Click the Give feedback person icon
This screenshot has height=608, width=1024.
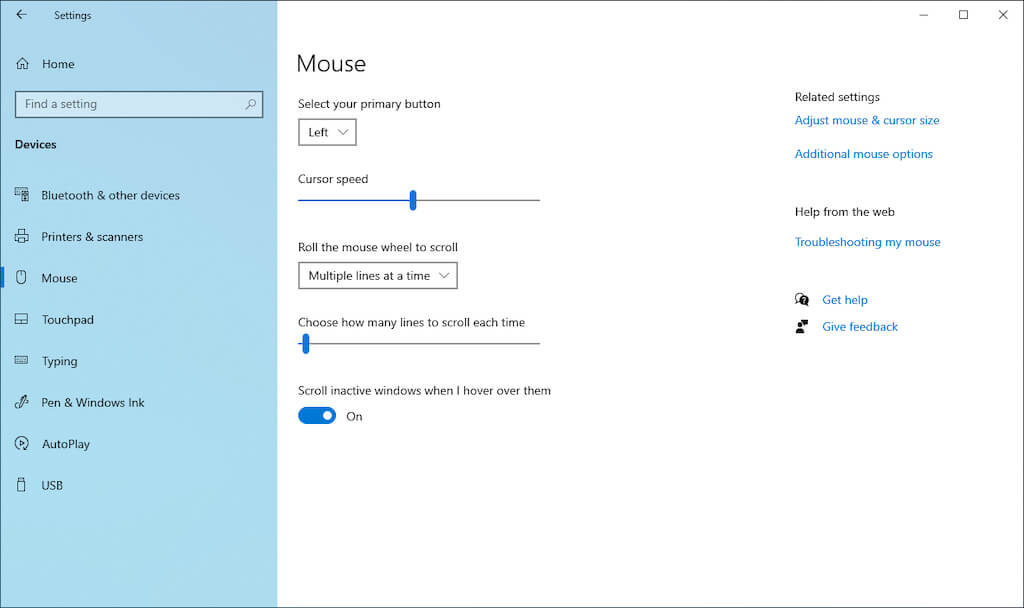[x=802, y=327]
